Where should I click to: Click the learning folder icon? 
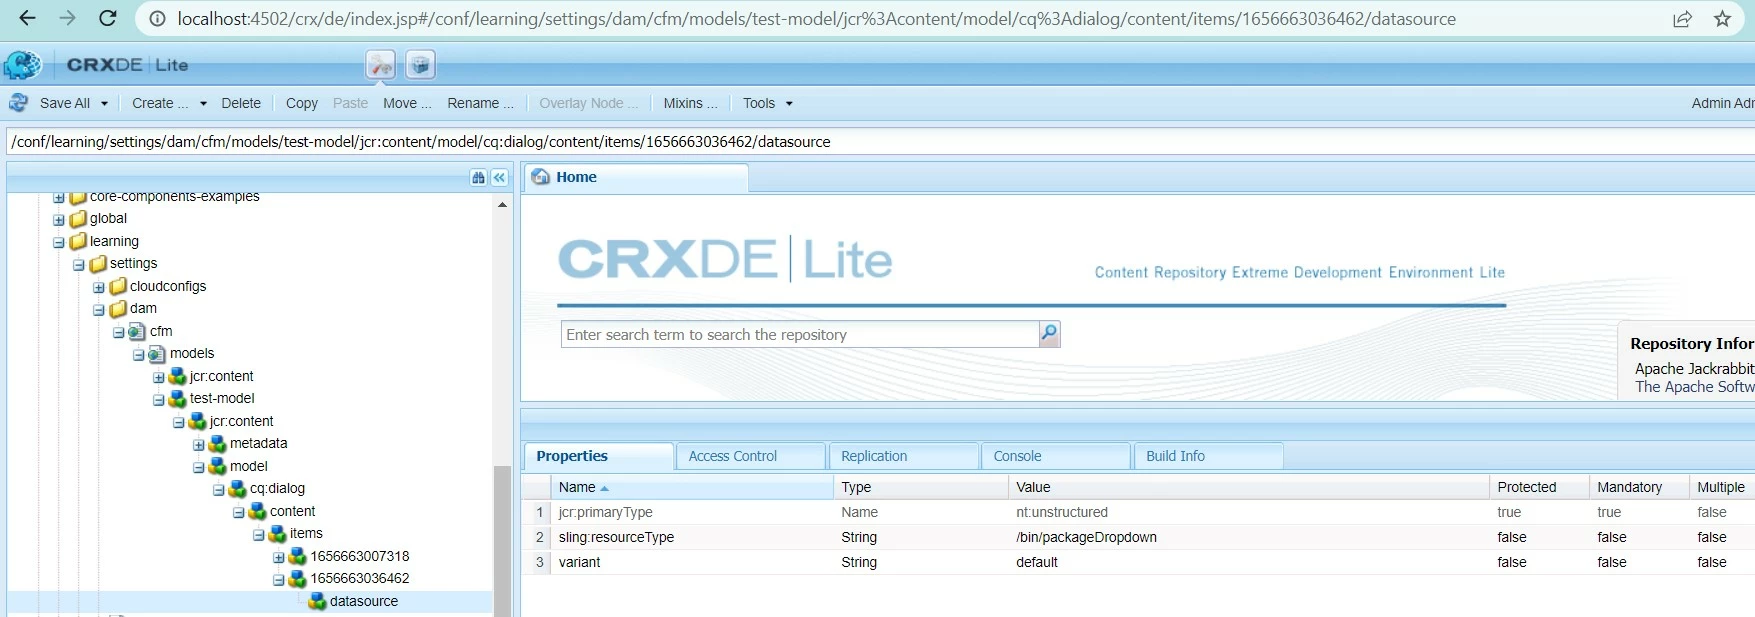point(78,241)
